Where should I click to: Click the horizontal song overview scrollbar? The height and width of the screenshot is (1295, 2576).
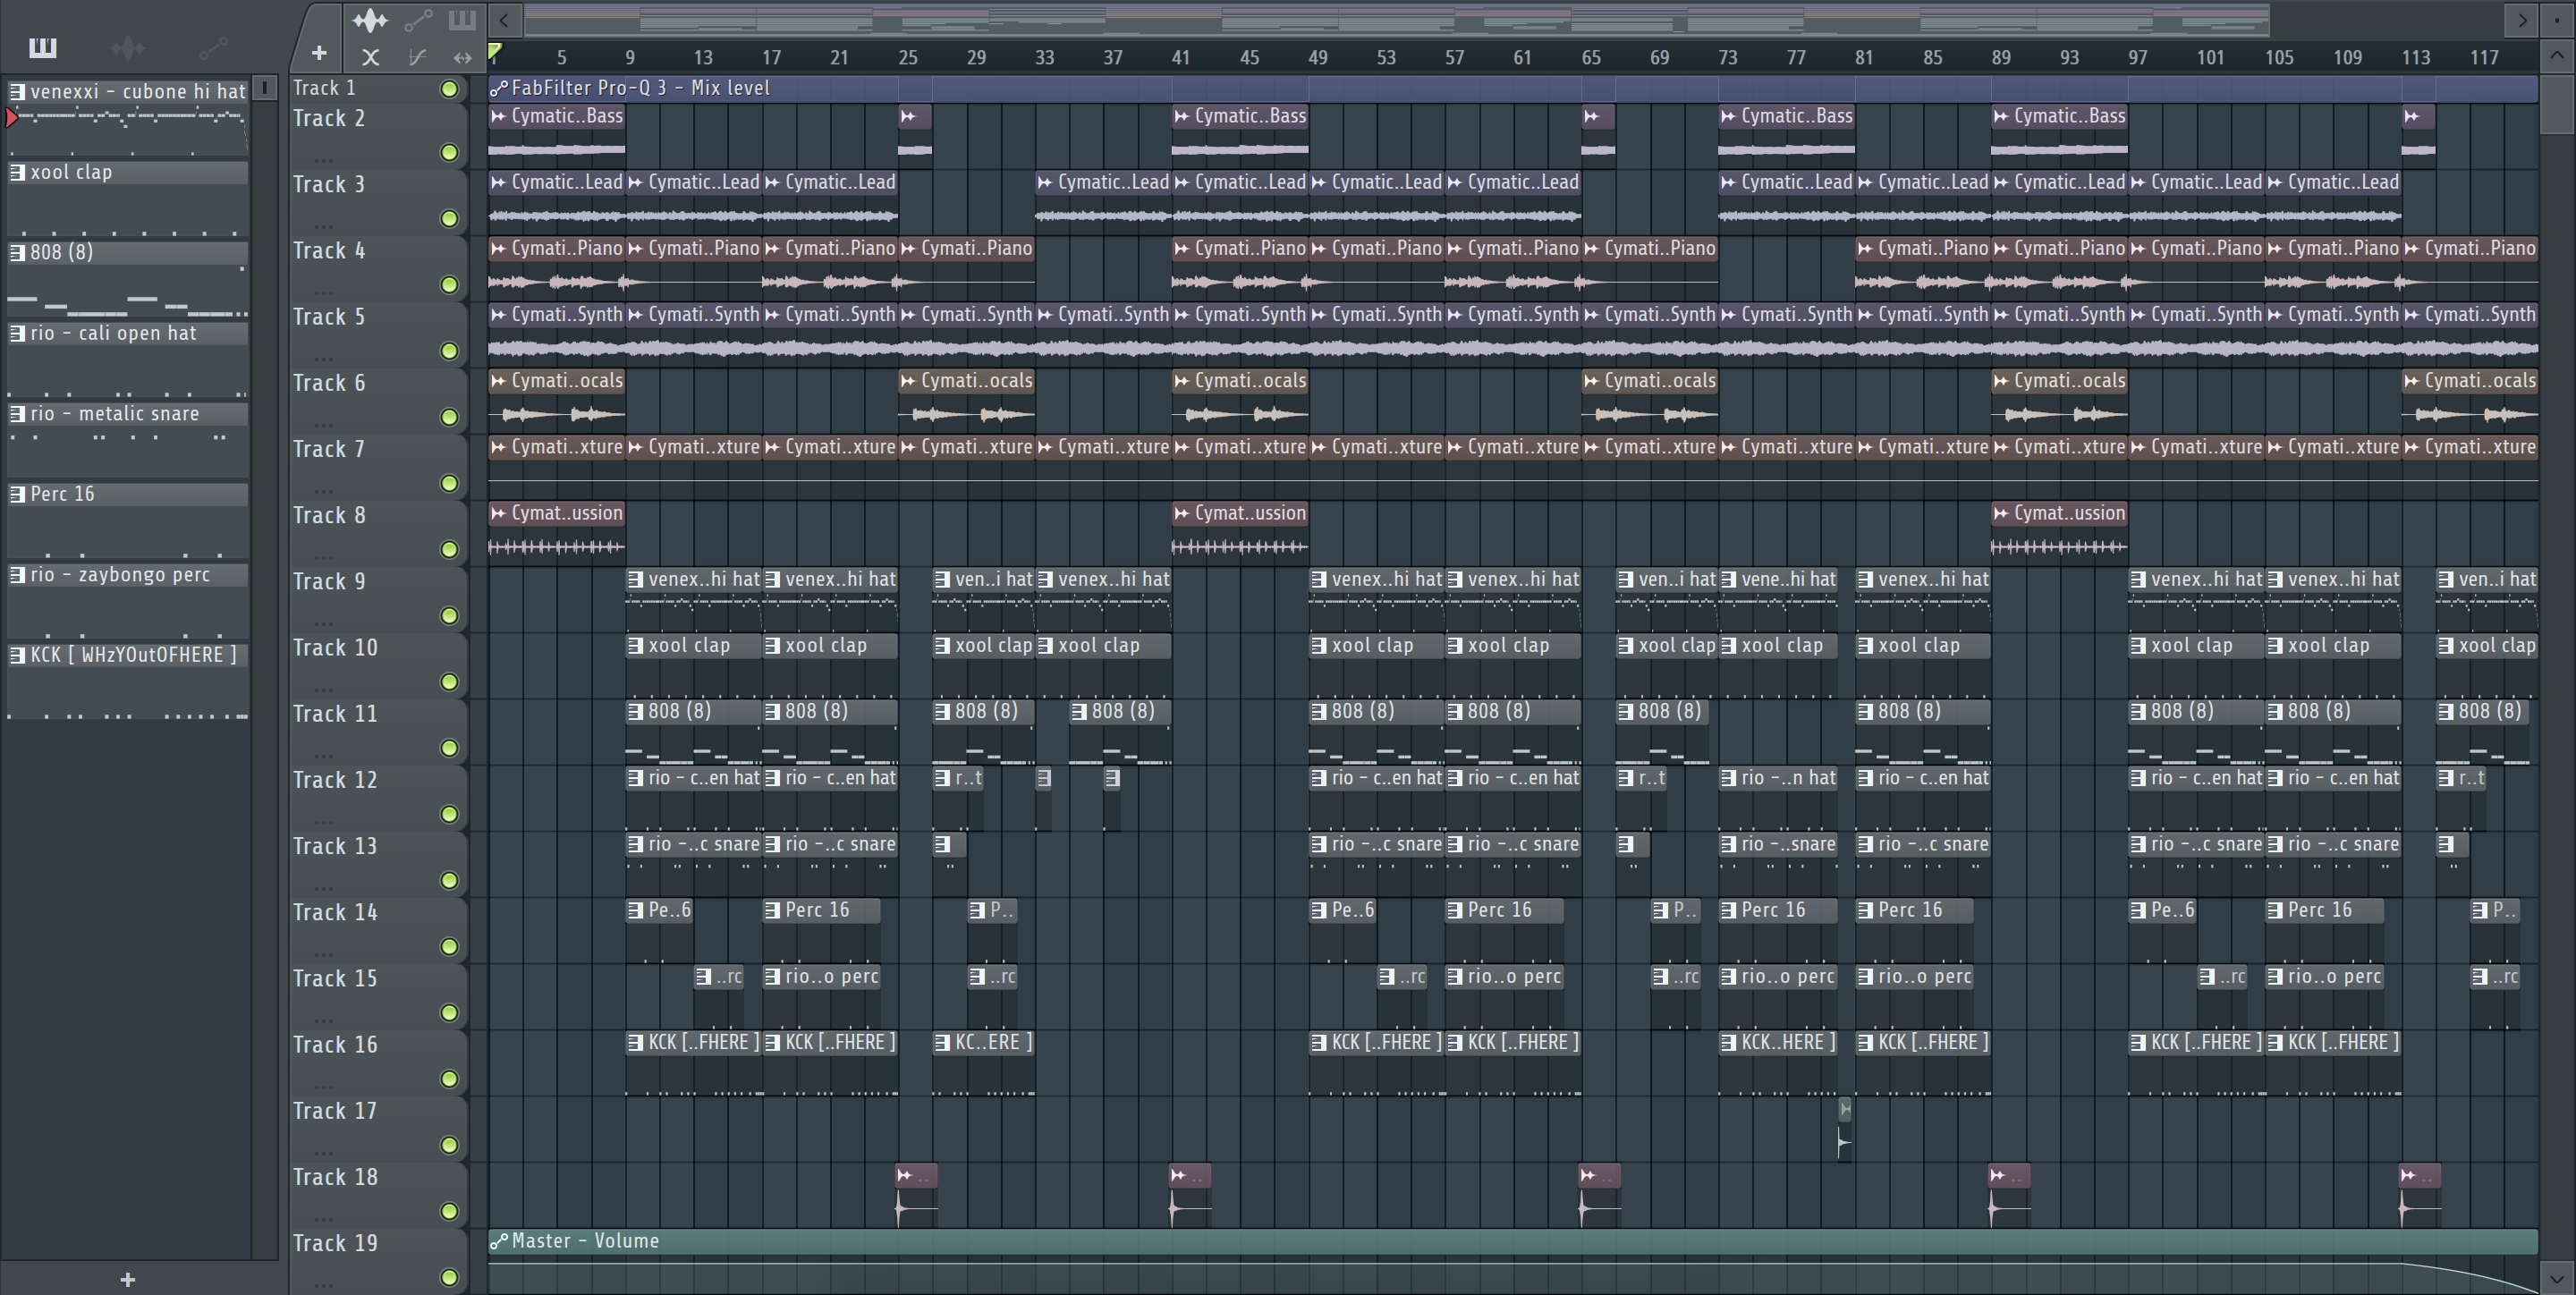coord(1397,19)
